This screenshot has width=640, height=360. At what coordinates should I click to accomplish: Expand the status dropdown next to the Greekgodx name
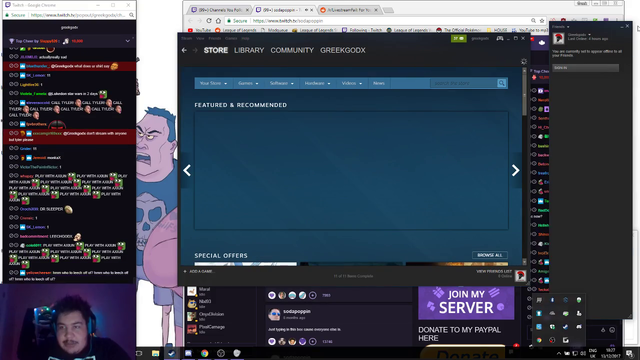coord(589,35)
